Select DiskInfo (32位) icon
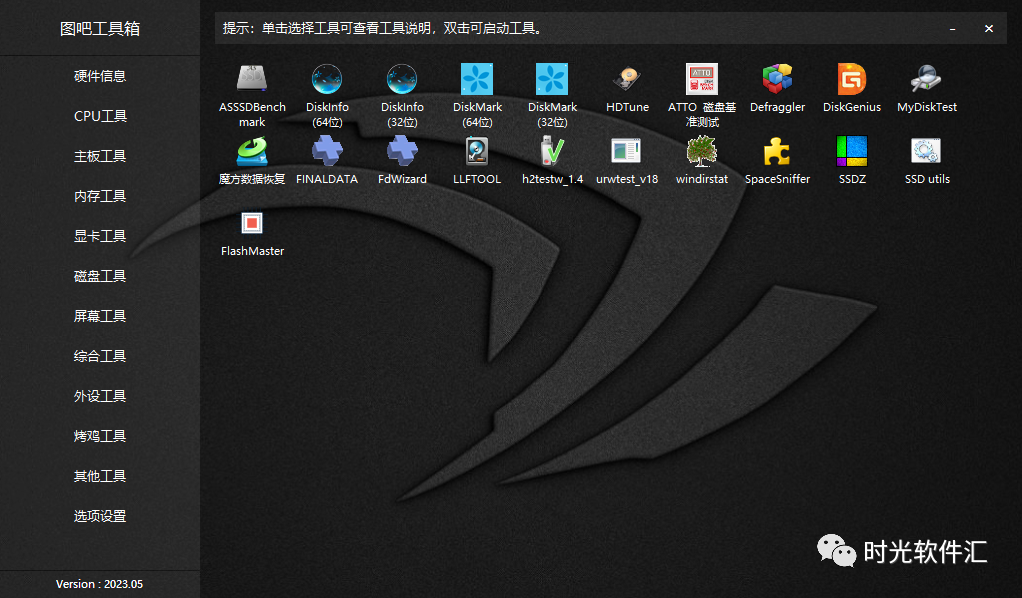 click(402, 79)
